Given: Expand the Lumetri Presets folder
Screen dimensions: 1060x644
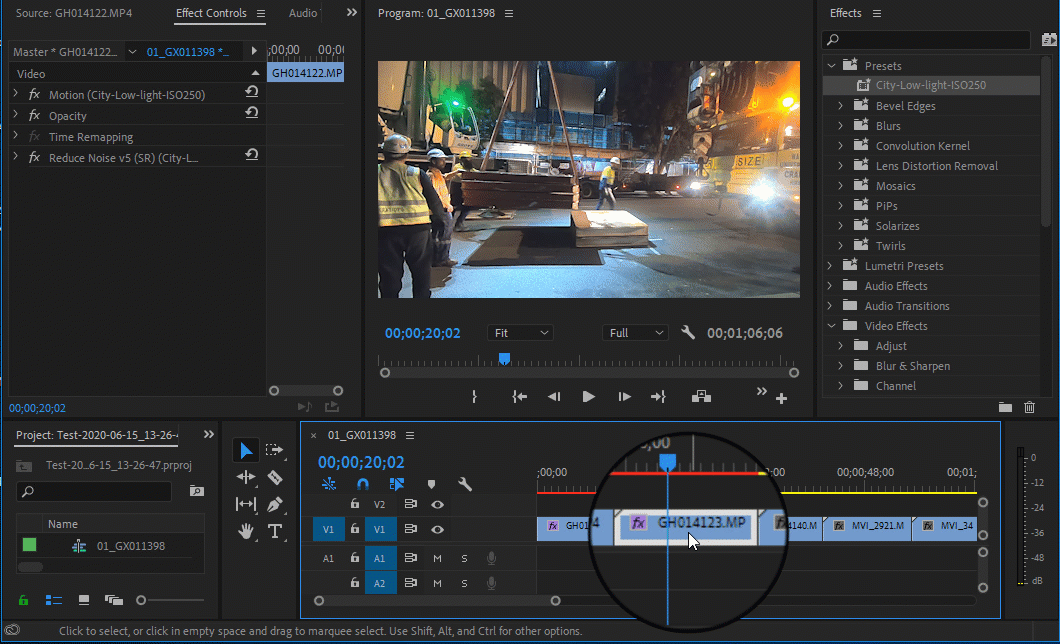Looking at the screenshot, I should pos(829,266).
